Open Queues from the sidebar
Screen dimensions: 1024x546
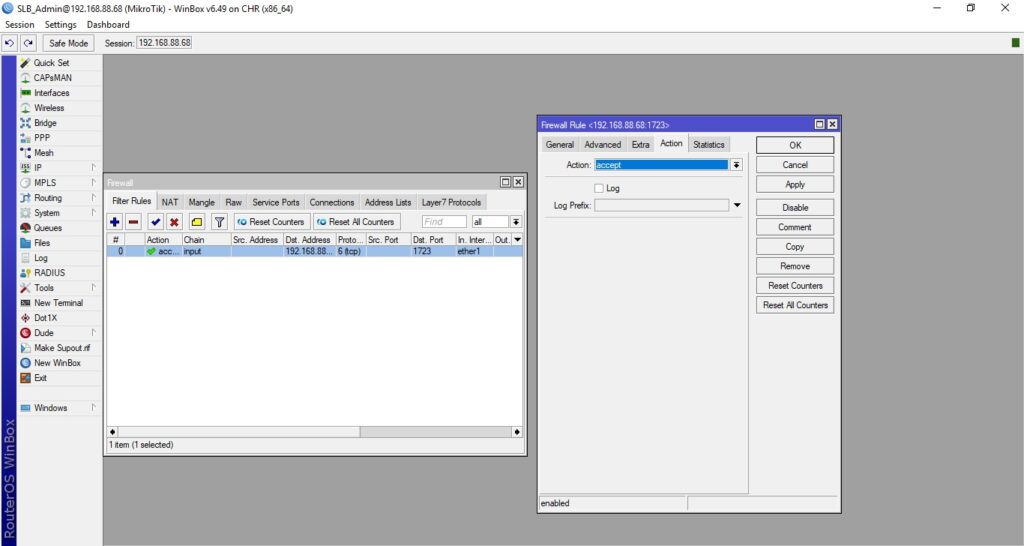[48, 228]
